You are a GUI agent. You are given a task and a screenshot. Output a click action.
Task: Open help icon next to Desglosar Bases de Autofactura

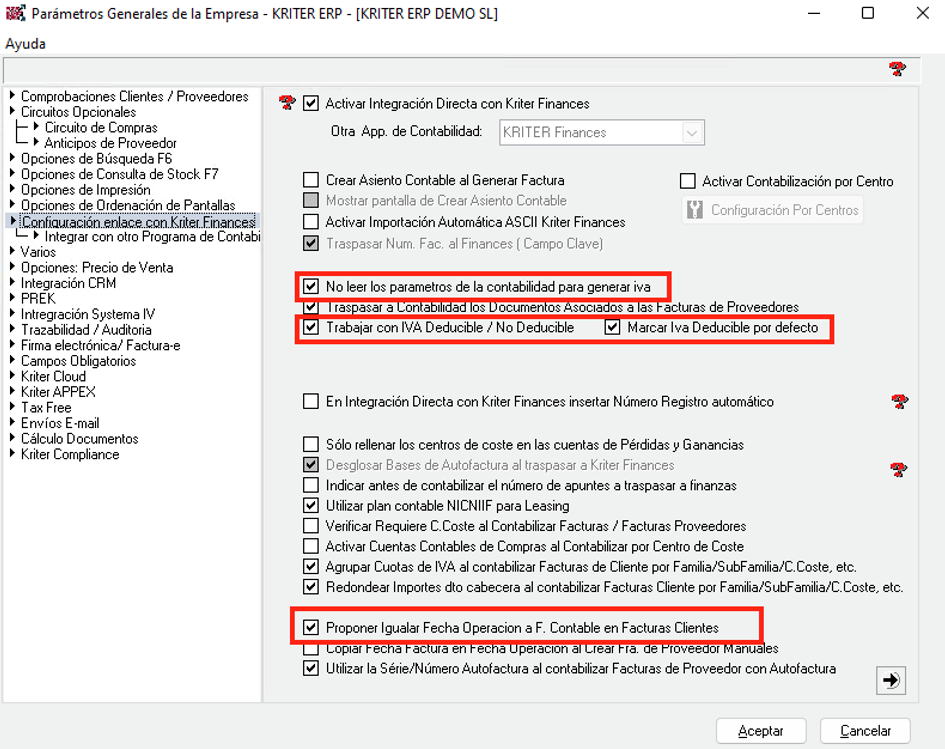[899, 469]
